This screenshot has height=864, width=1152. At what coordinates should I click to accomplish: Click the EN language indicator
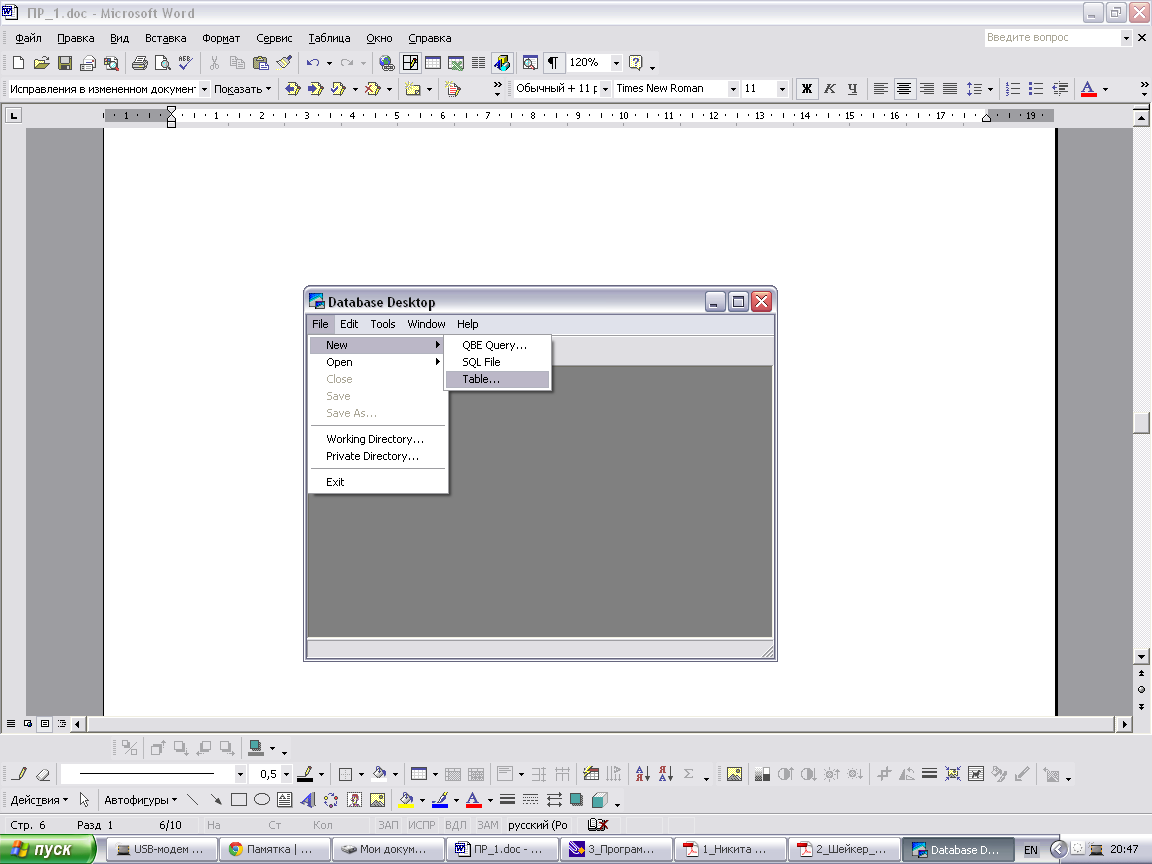pyautogui.click(x=1031, y=850)
